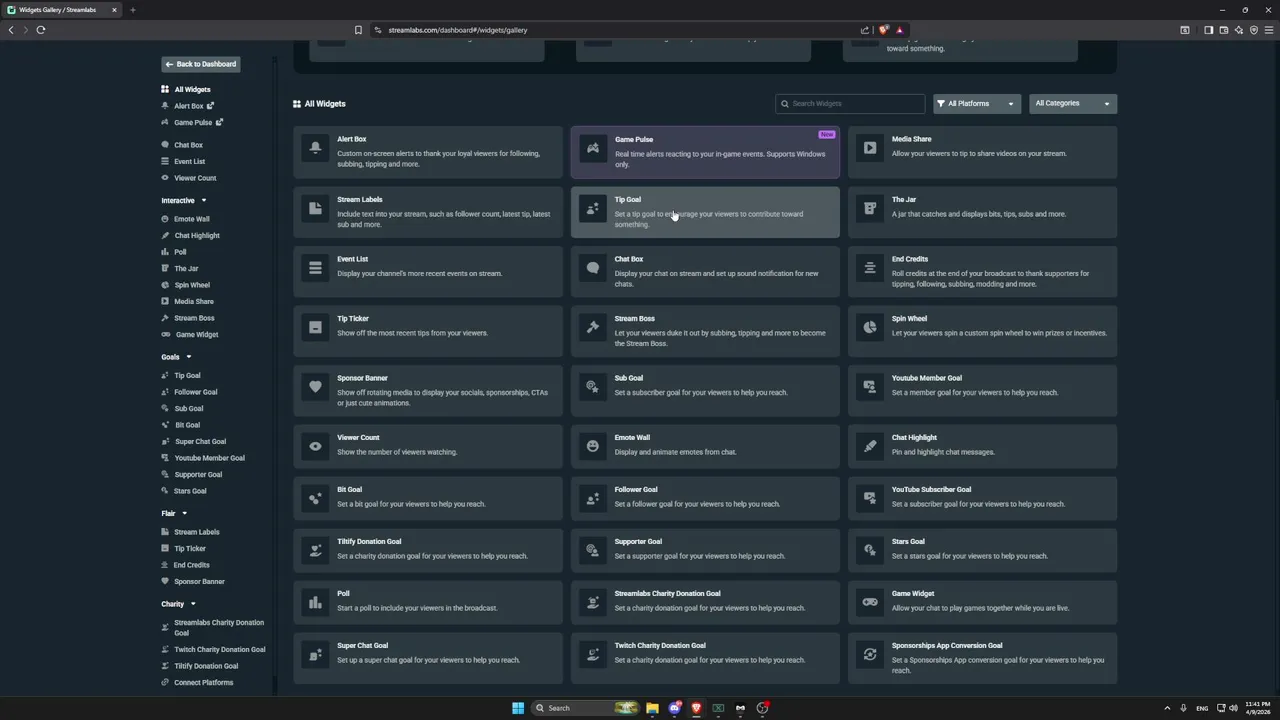Open the Super Chat Goal widget card
The height and width of the screenshot is (720, 1280).
tap(428, 657)
